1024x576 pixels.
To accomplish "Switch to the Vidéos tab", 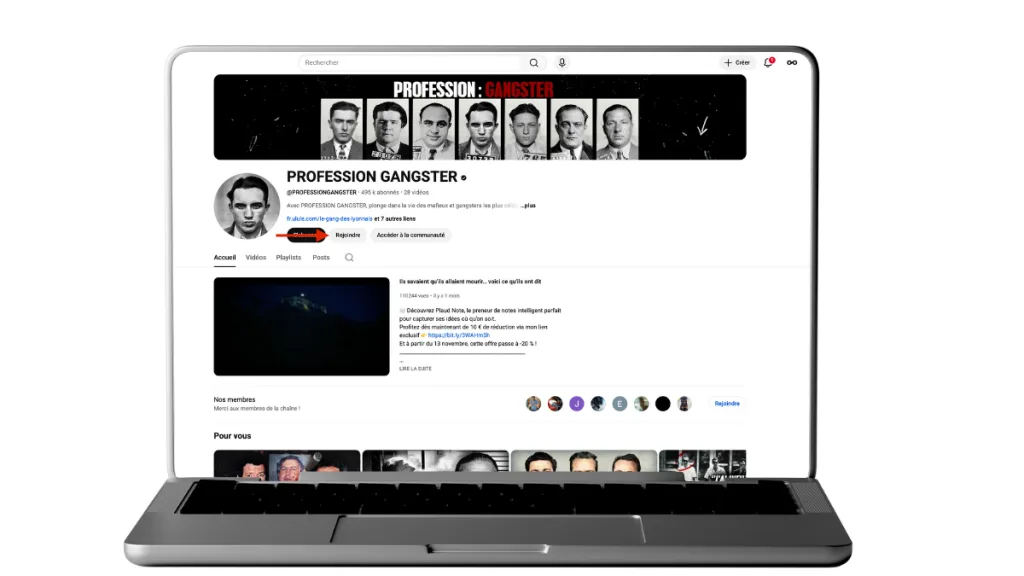I will point(255,257).
